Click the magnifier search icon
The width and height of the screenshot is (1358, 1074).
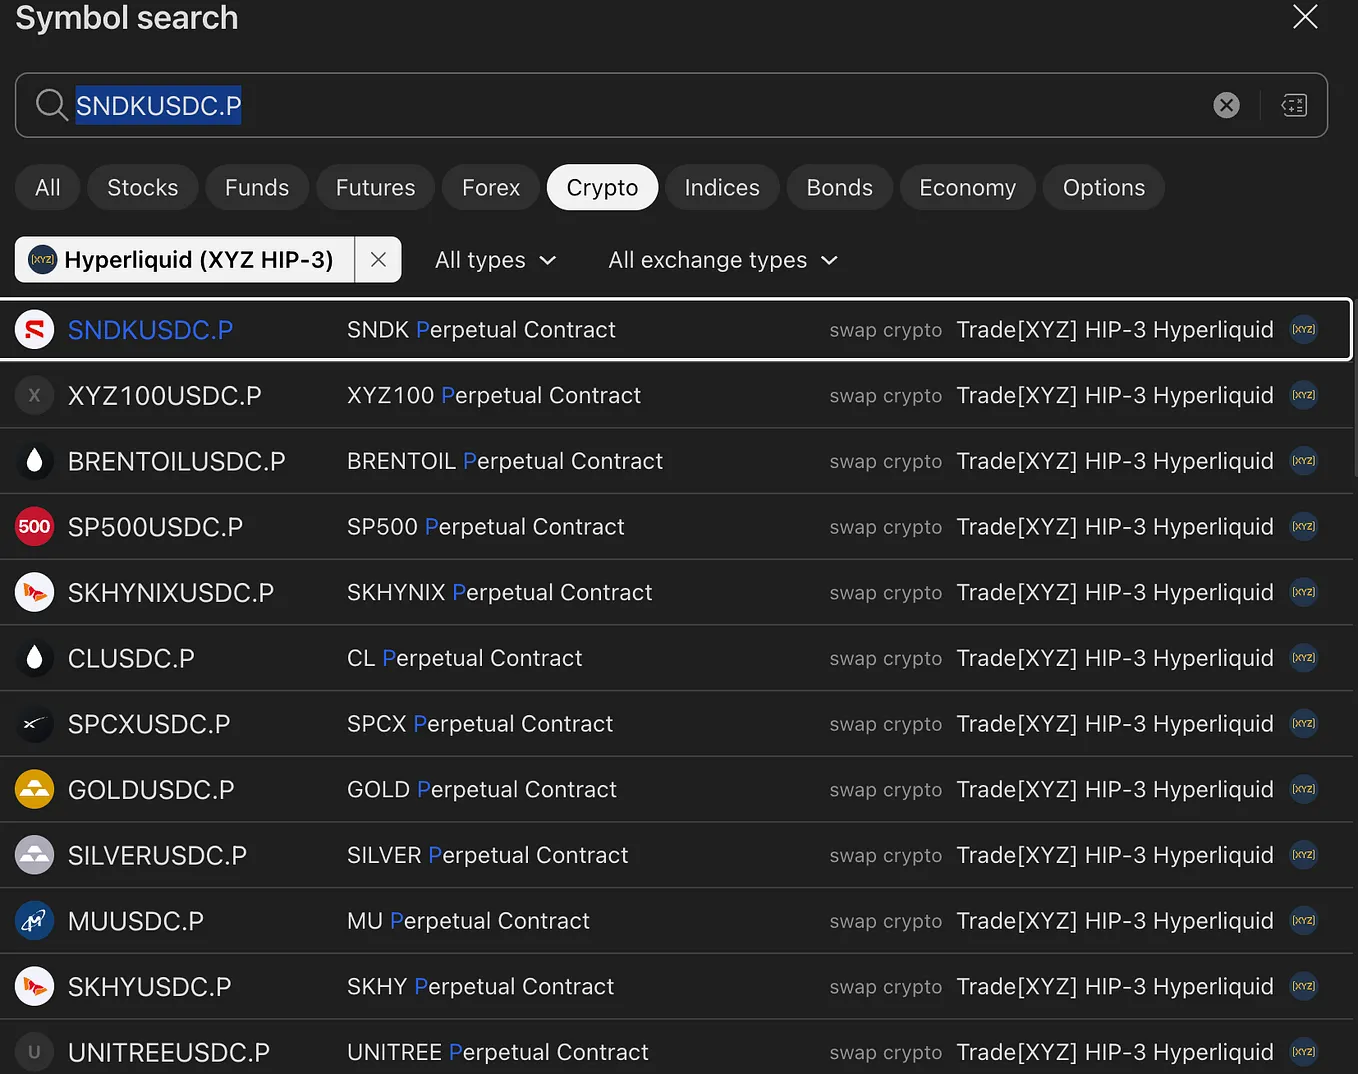51,105
